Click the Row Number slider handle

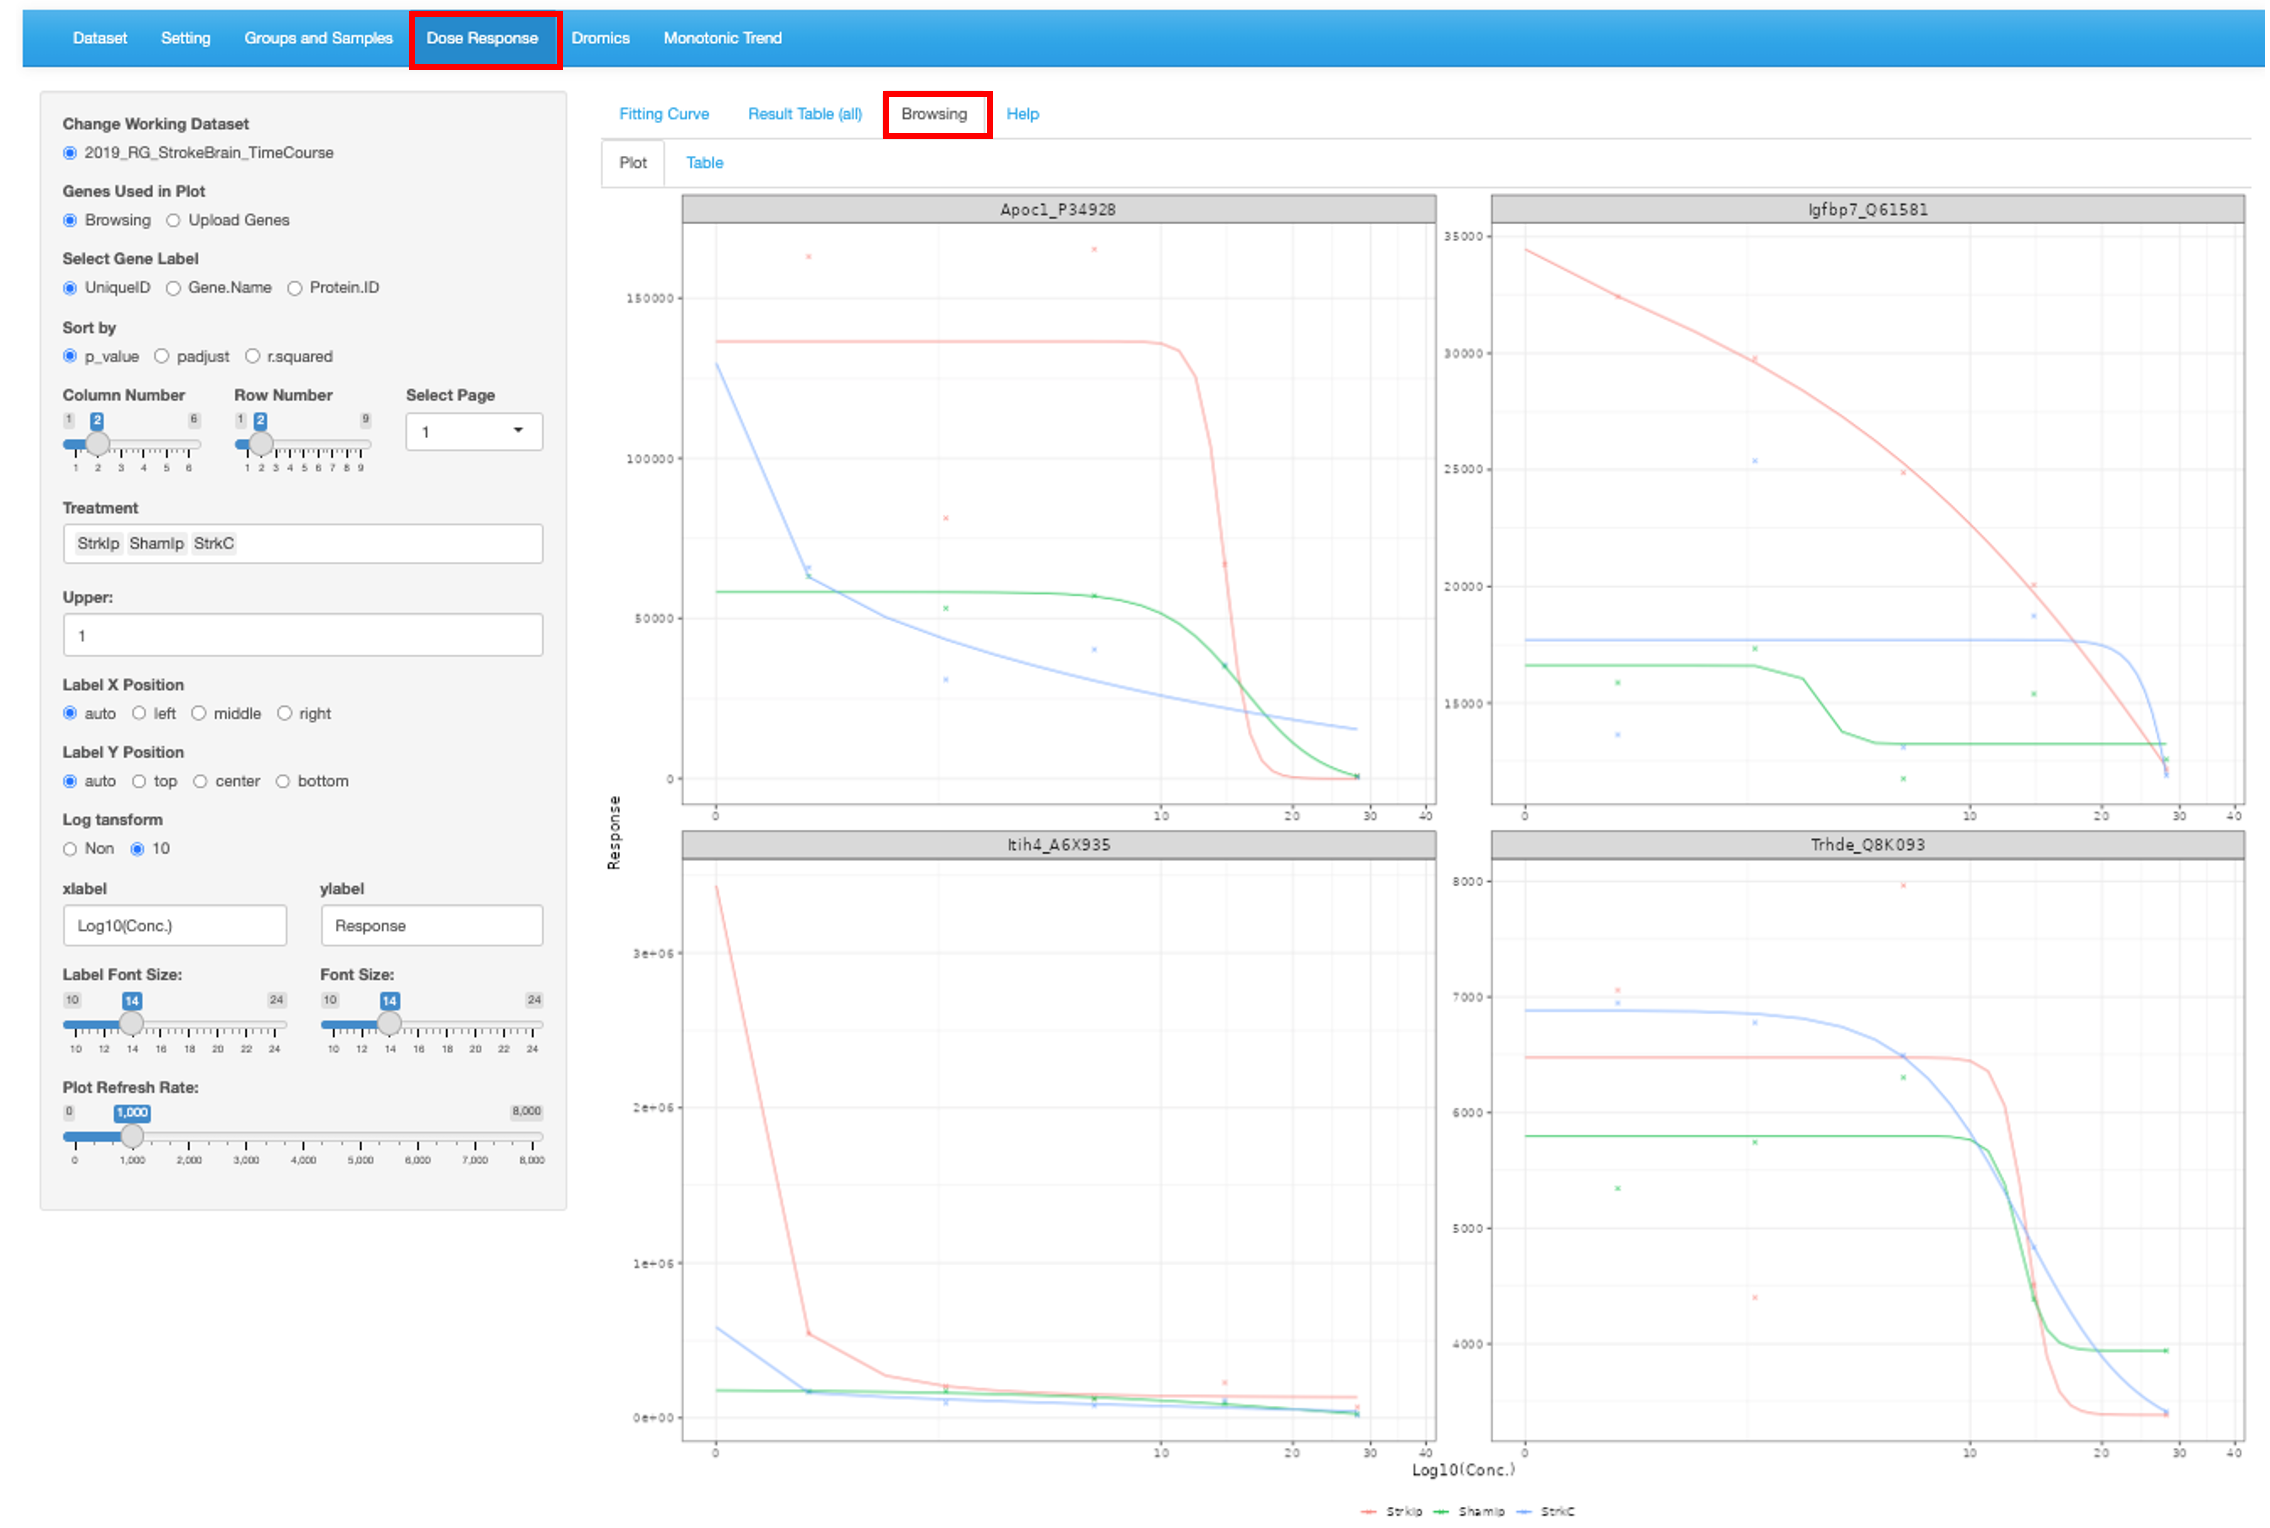[261, 443]
